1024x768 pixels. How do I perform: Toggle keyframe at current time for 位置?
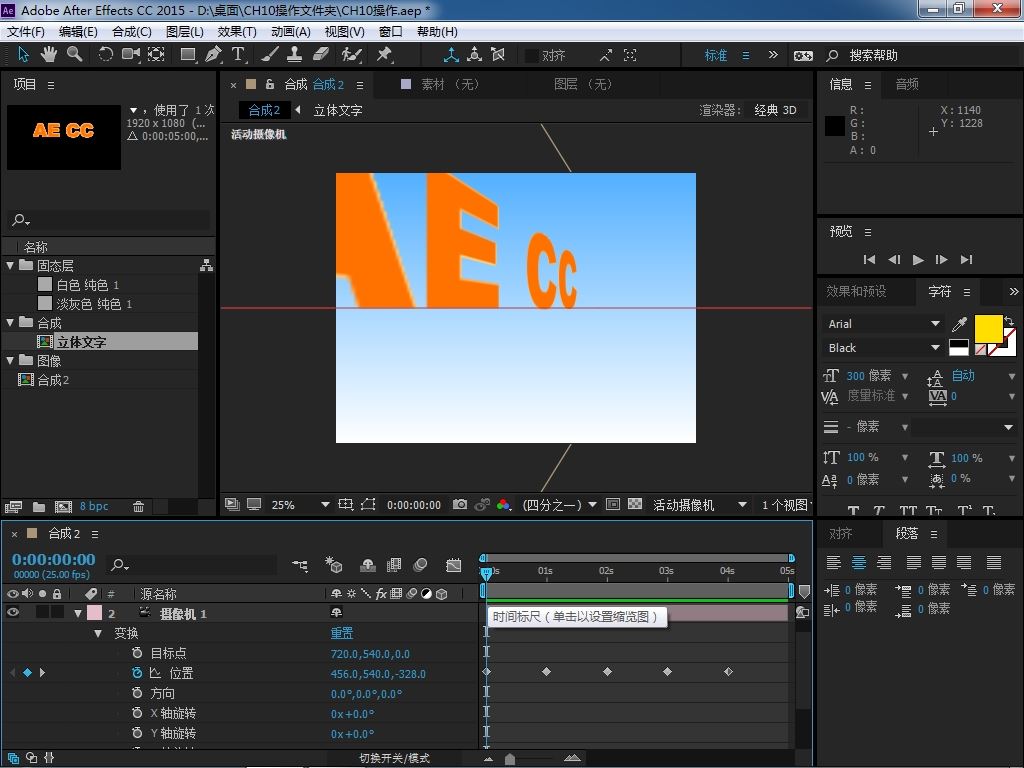point(27,672)
